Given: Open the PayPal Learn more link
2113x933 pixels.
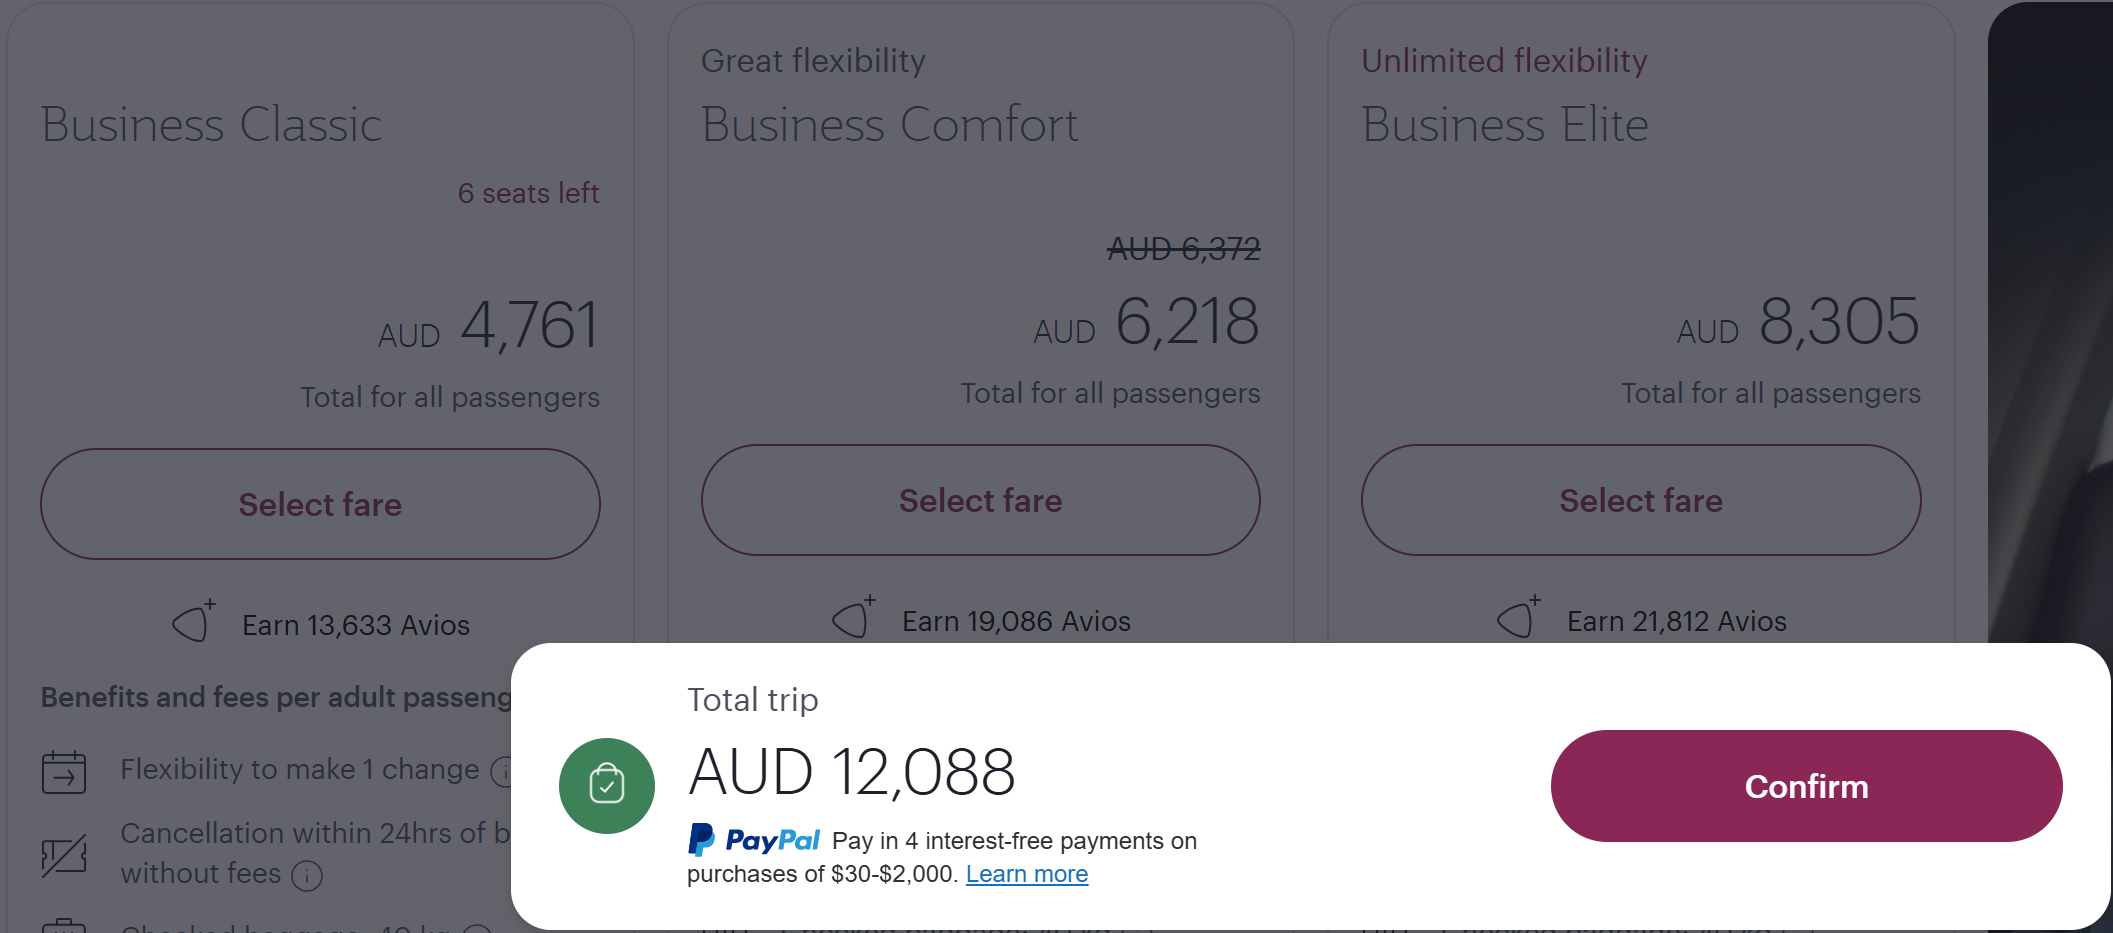Looking at the screenshot, I should click(x=1027, y=874).
